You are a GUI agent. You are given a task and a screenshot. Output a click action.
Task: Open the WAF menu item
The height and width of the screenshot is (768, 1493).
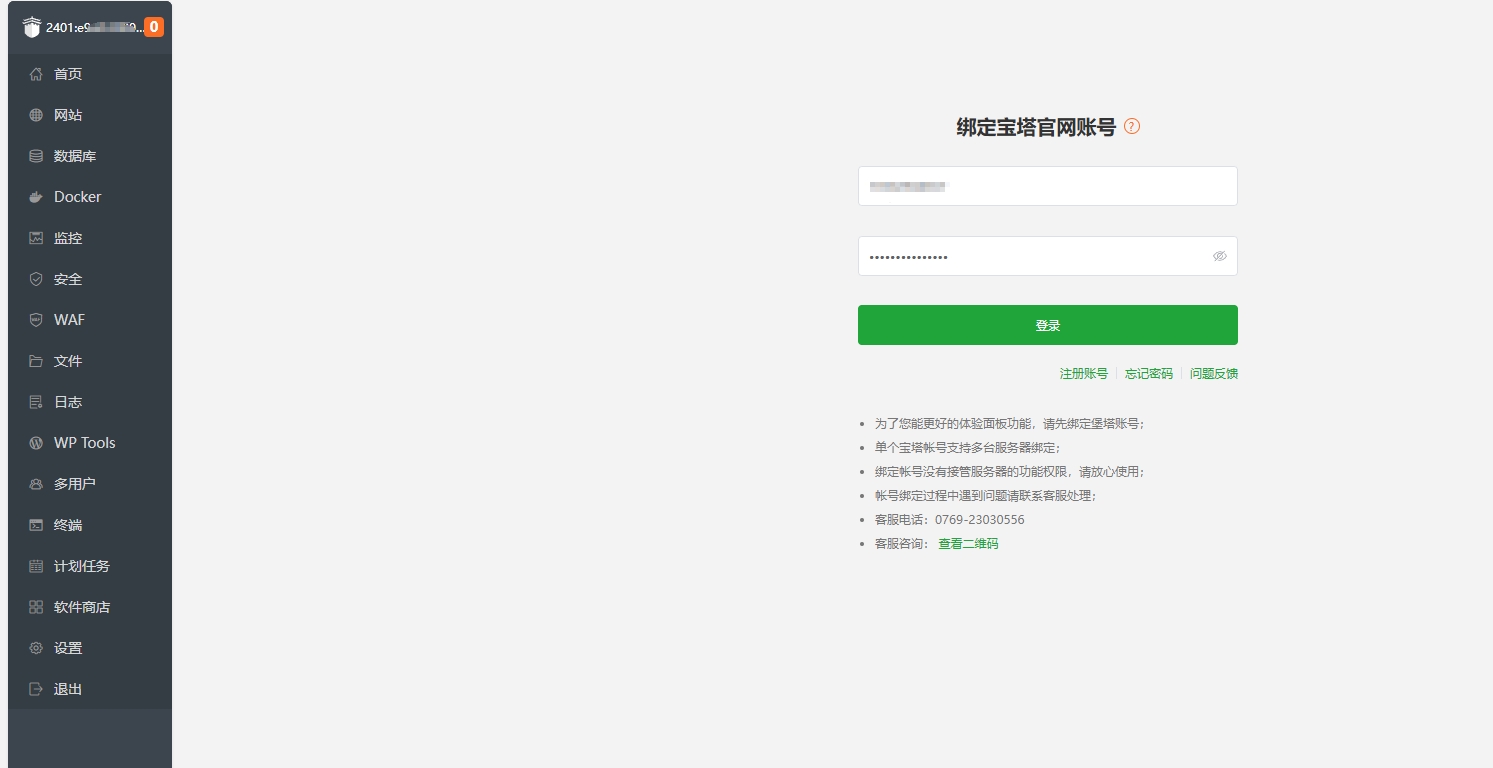tap(90, 320)
